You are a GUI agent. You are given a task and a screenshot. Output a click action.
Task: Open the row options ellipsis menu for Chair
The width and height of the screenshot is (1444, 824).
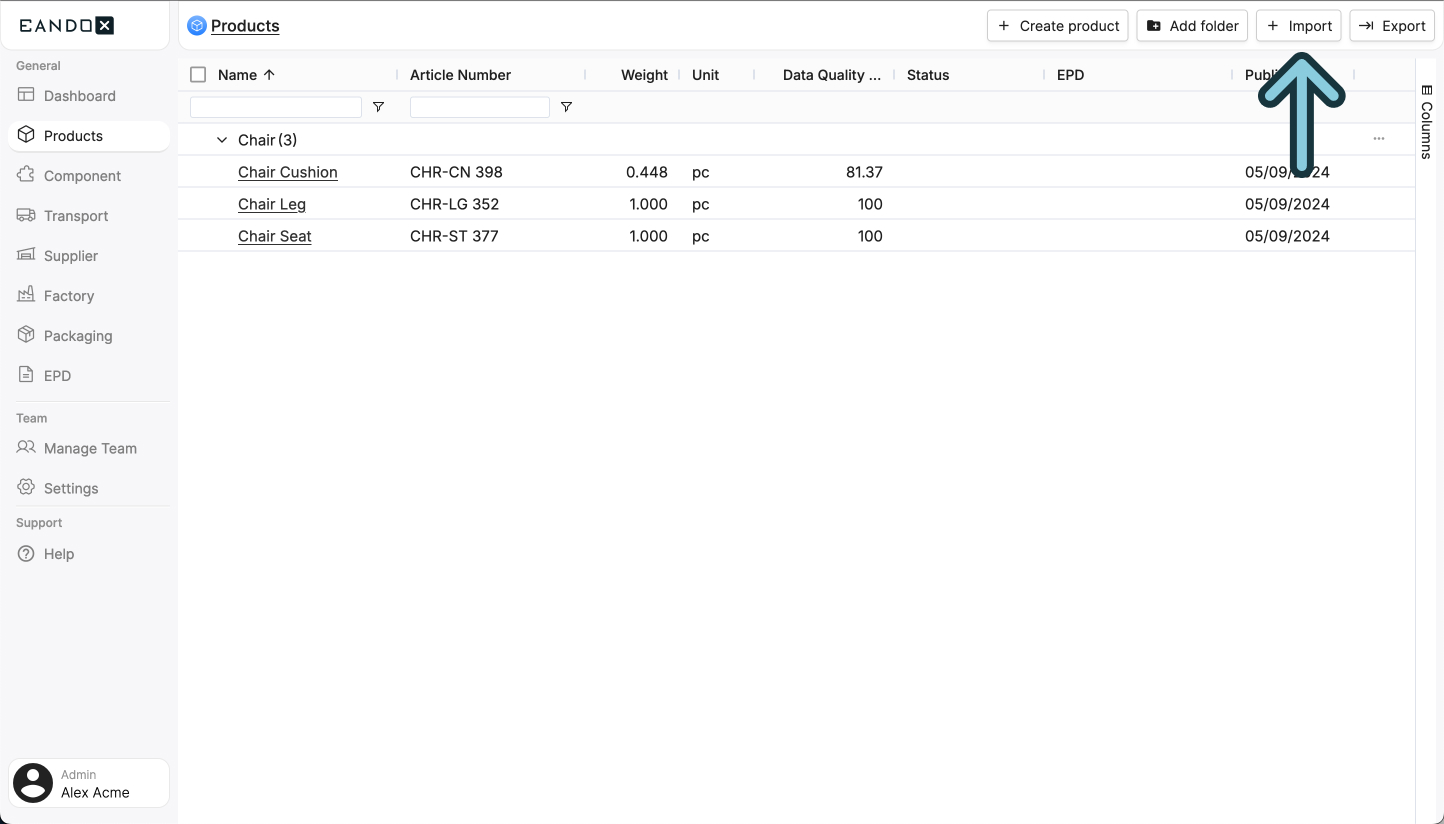(1379, 140)
